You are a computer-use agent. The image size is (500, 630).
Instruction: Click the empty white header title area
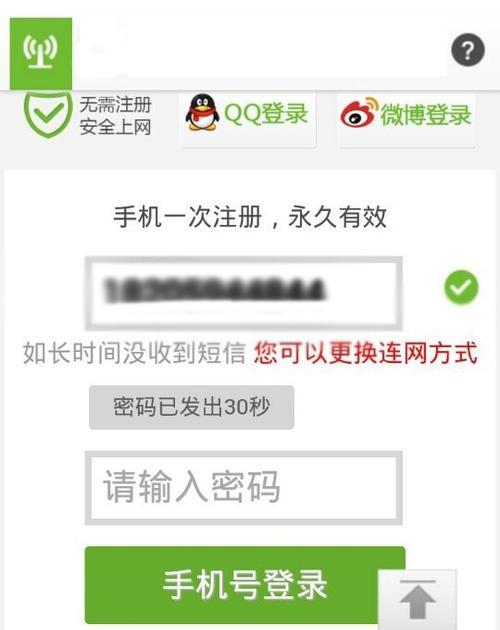[x=261, y=50]
